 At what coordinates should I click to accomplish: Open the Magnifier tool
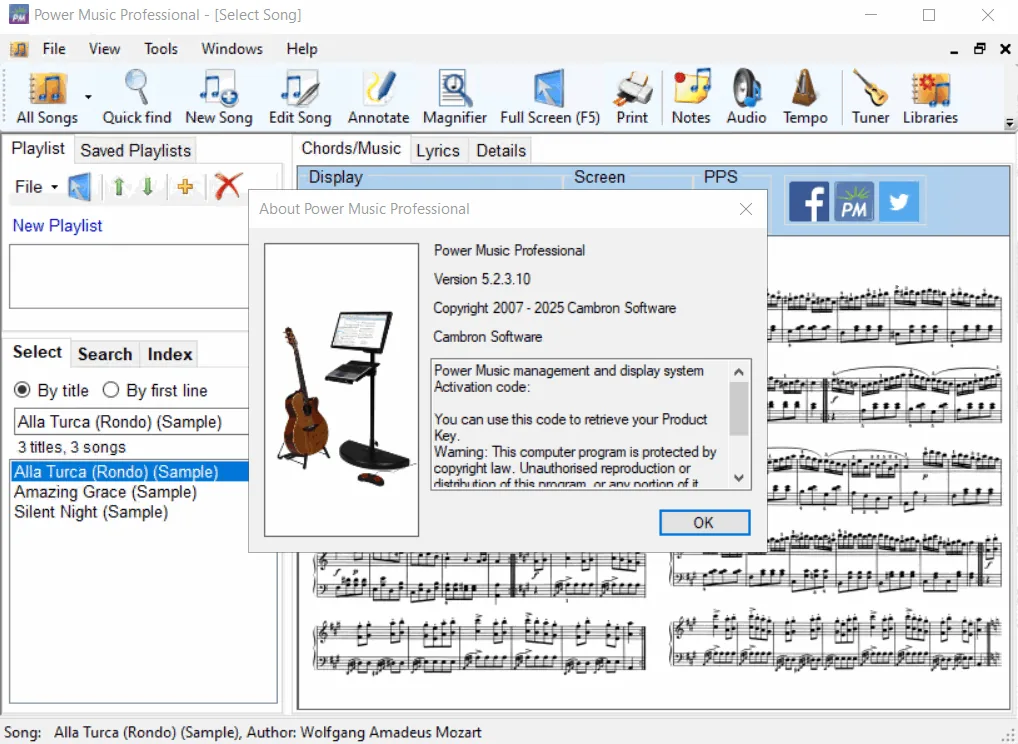tap(454, 97)
